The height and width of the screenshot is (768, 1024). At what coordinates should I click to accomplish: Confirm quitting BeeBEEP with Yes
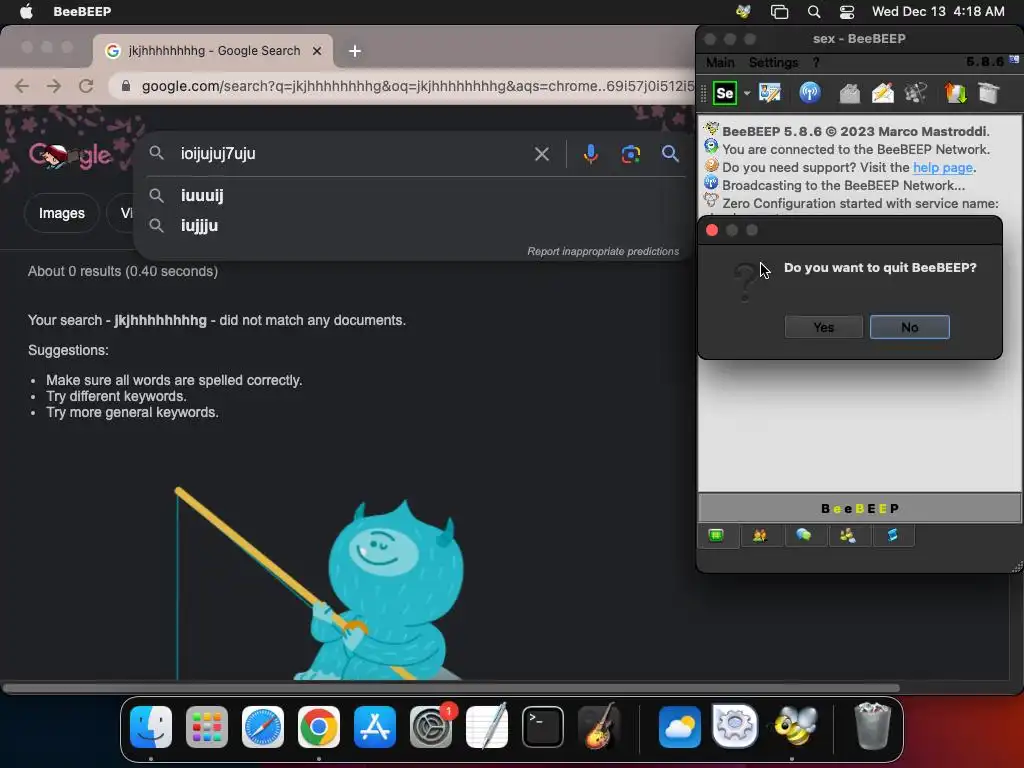pos(824,327)
